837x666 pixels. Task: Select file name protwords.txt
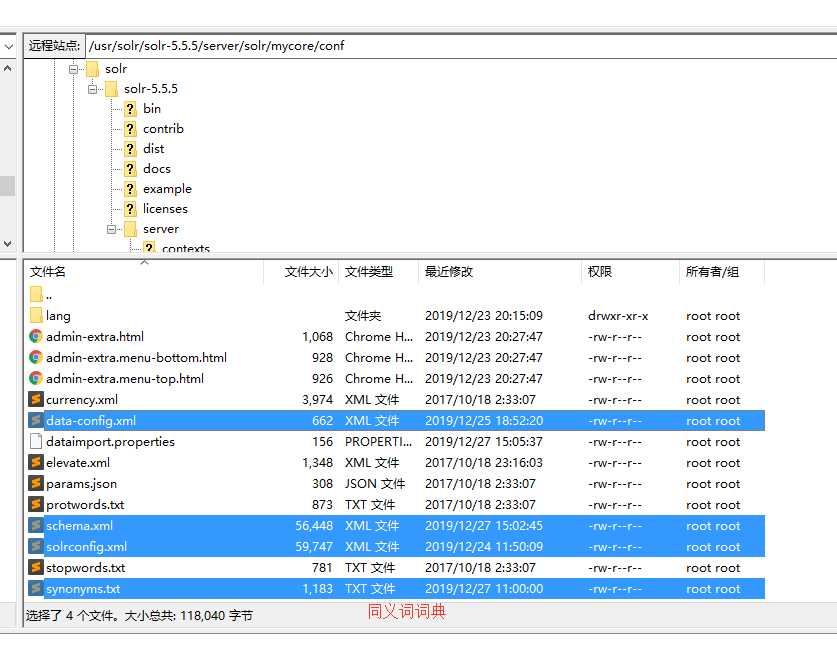85,505
